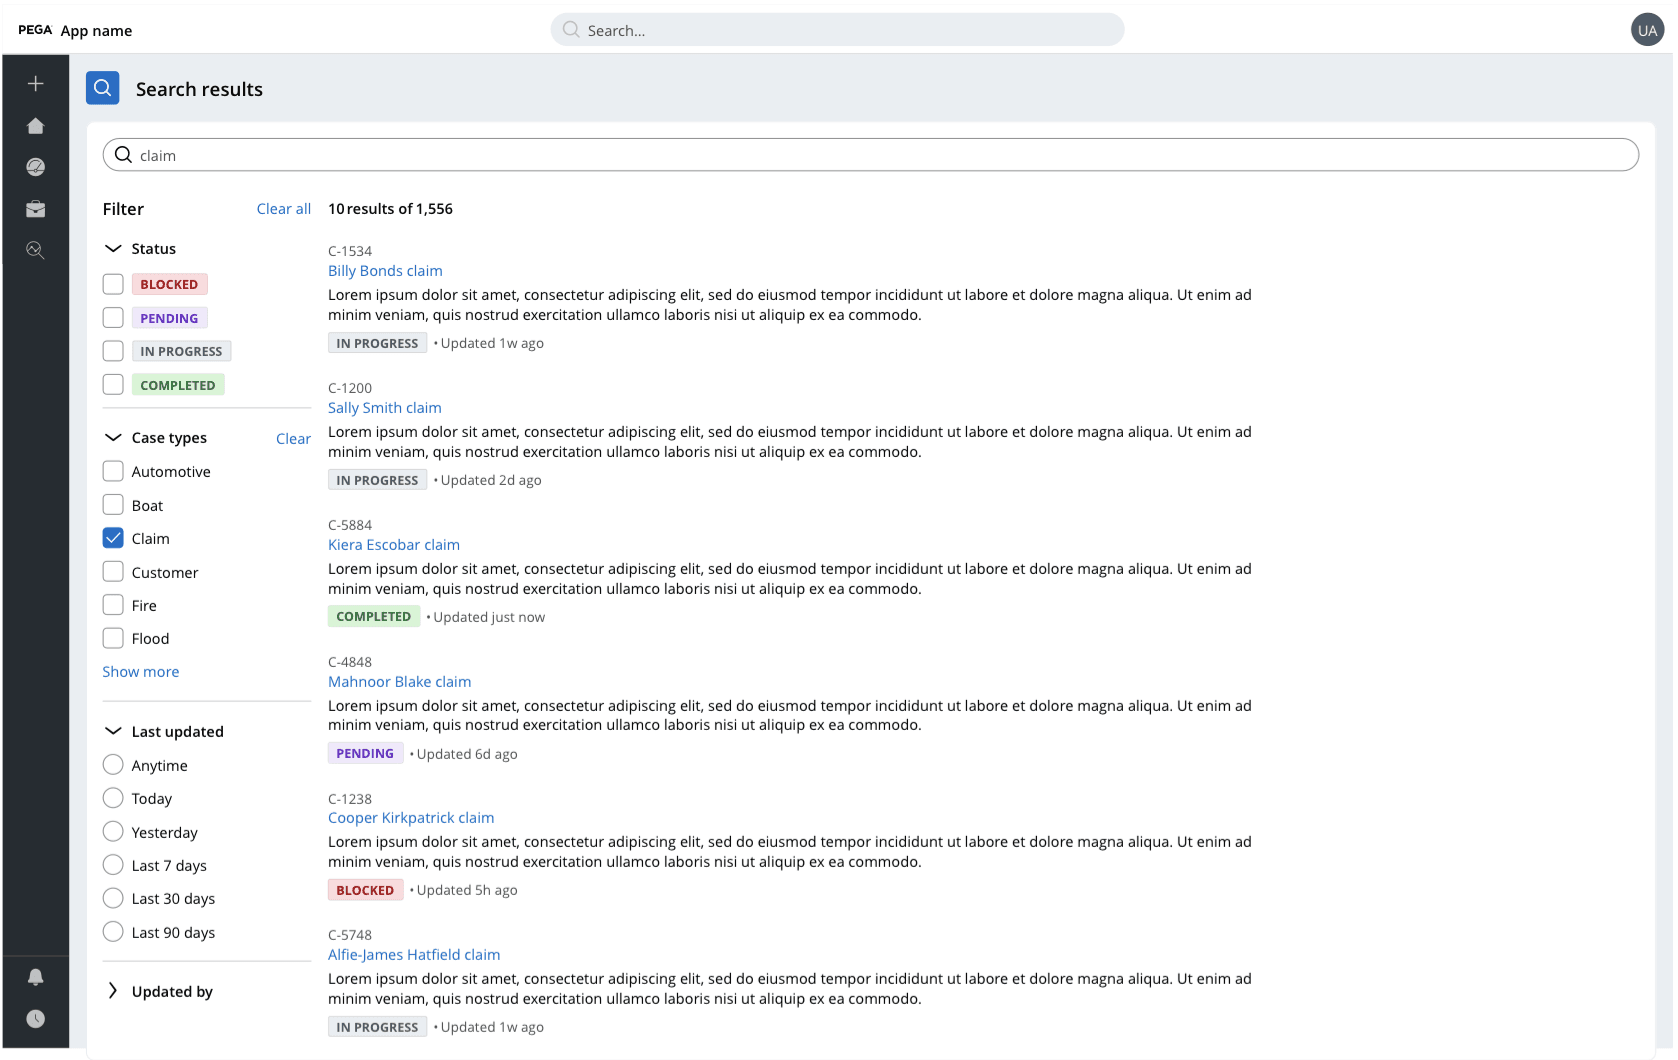Screen dimensions: 1678x1060
Task: Collapse the Case types filter section
Action: 113,437
